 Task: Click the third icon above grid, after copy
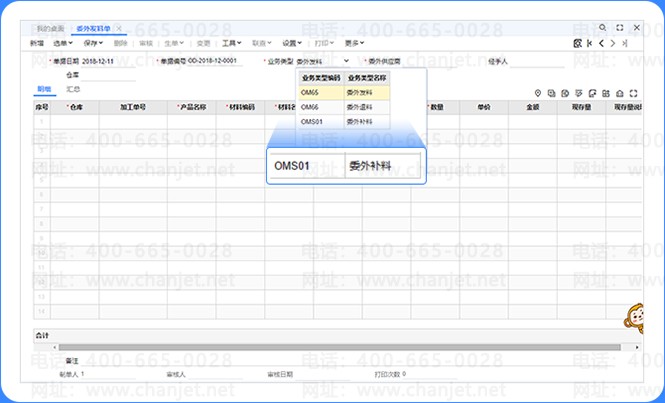(x=565, y=93)
